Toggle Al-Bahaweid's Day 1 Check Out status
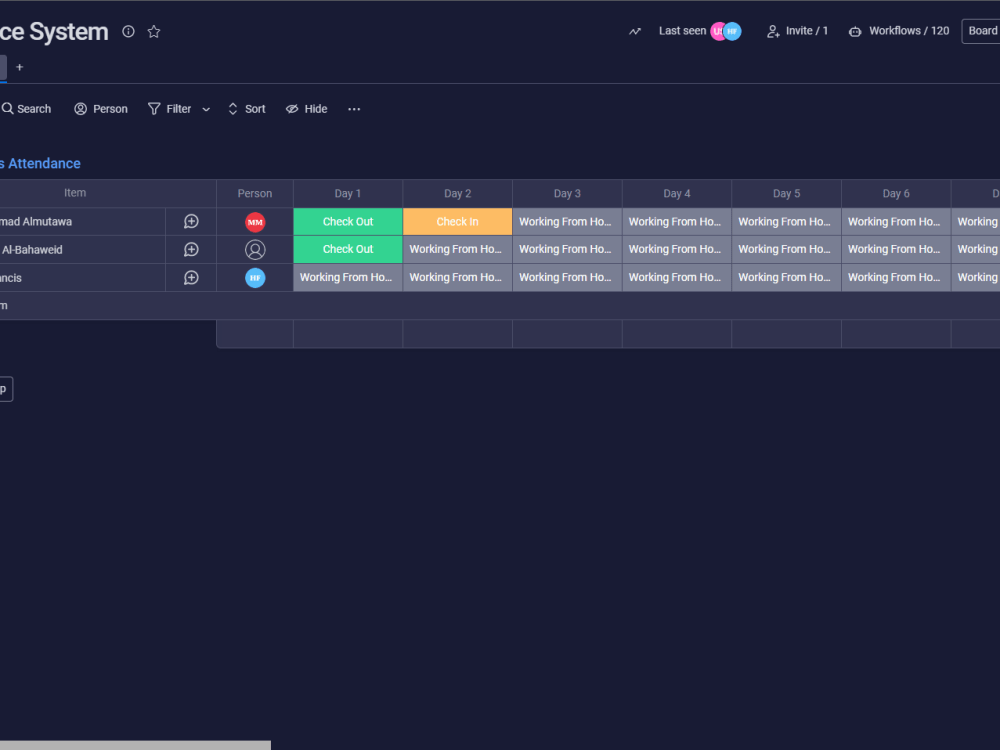The image size is (1000, 750). 347,249
